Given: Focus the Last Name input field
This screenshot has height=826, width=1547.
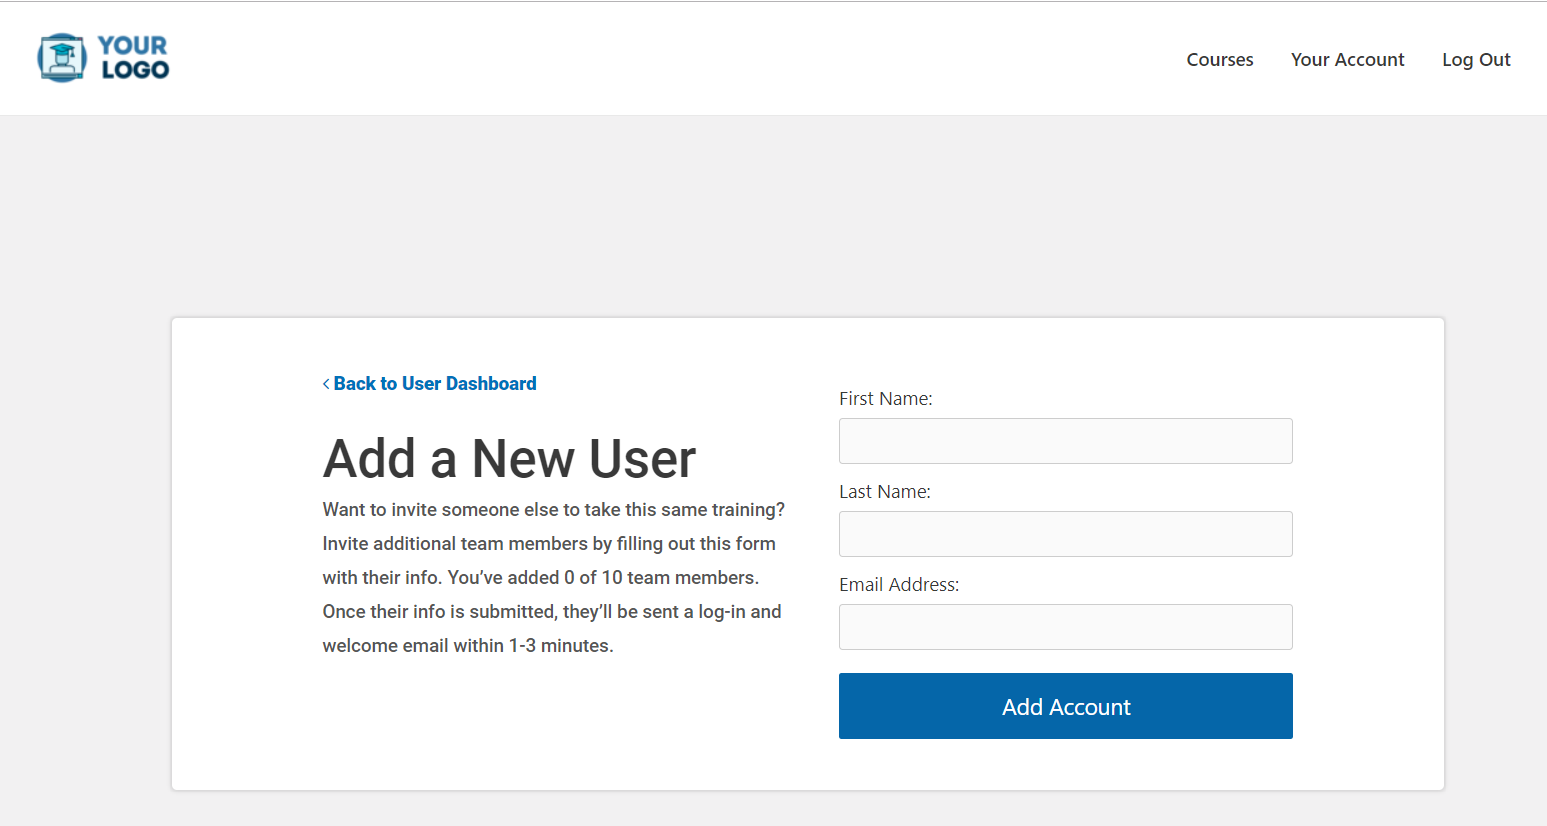Looking at the screenshot, I should click(1066, 534).
